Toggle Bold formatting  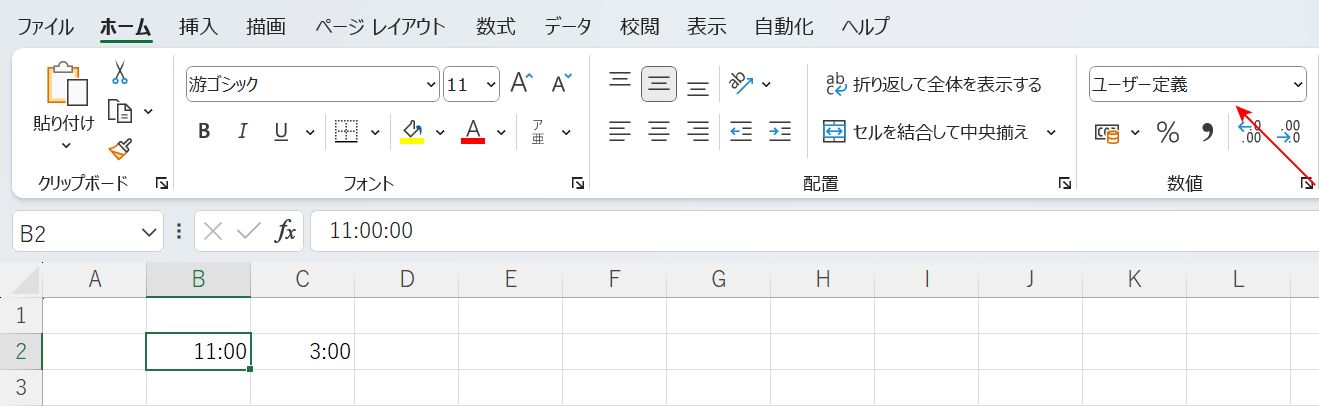coord(204,131)
